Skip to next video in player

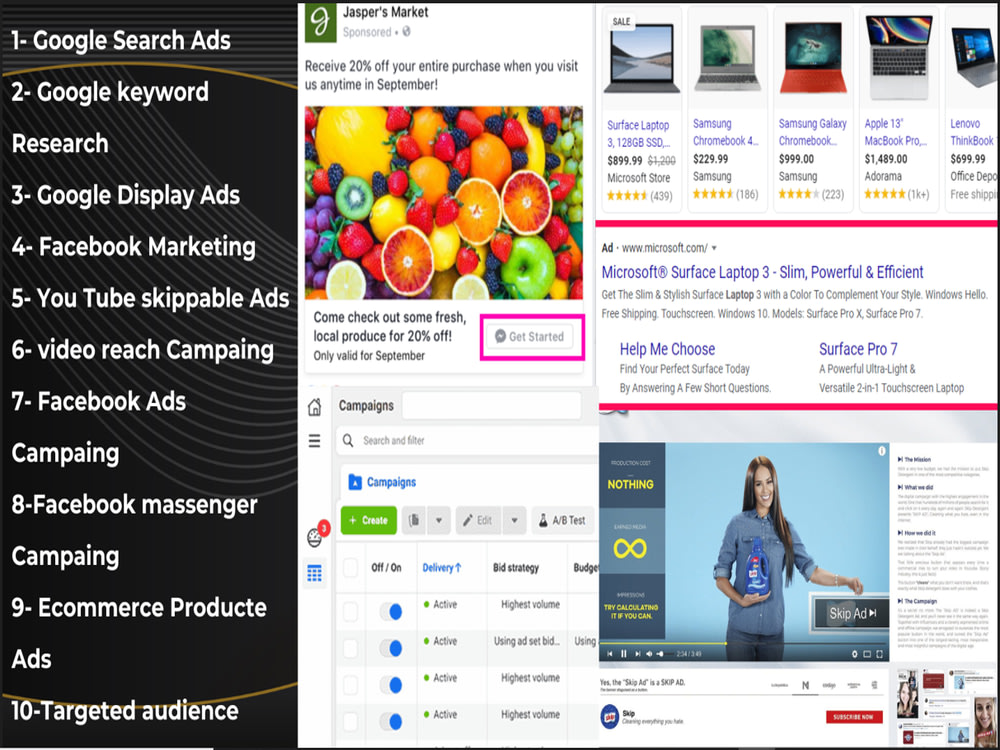637,654
